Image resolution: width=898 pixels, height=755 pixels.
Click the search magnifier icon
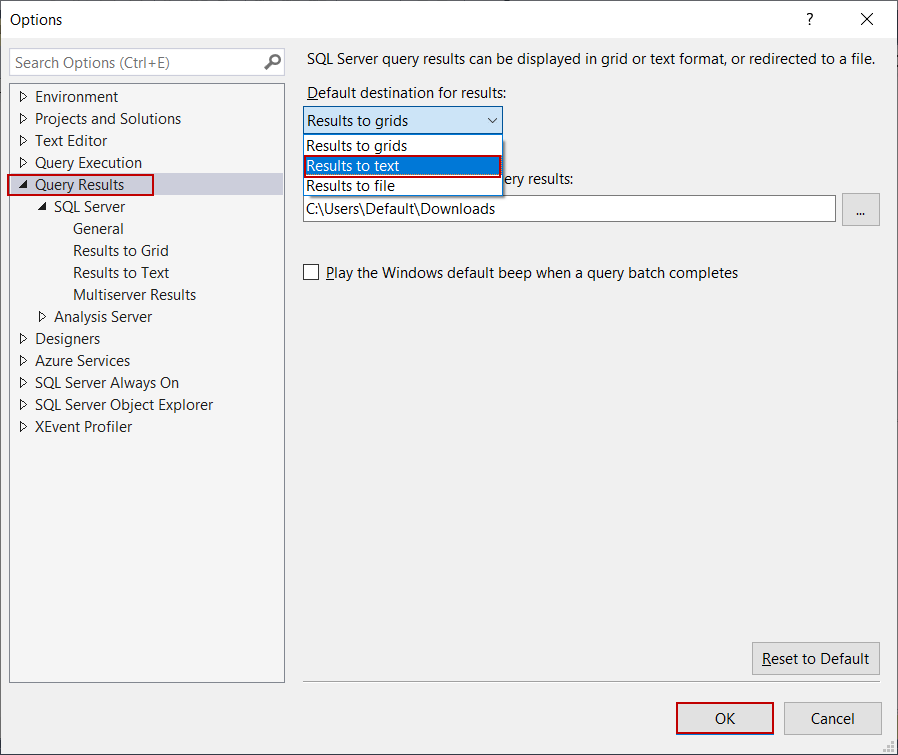[273, 62]
